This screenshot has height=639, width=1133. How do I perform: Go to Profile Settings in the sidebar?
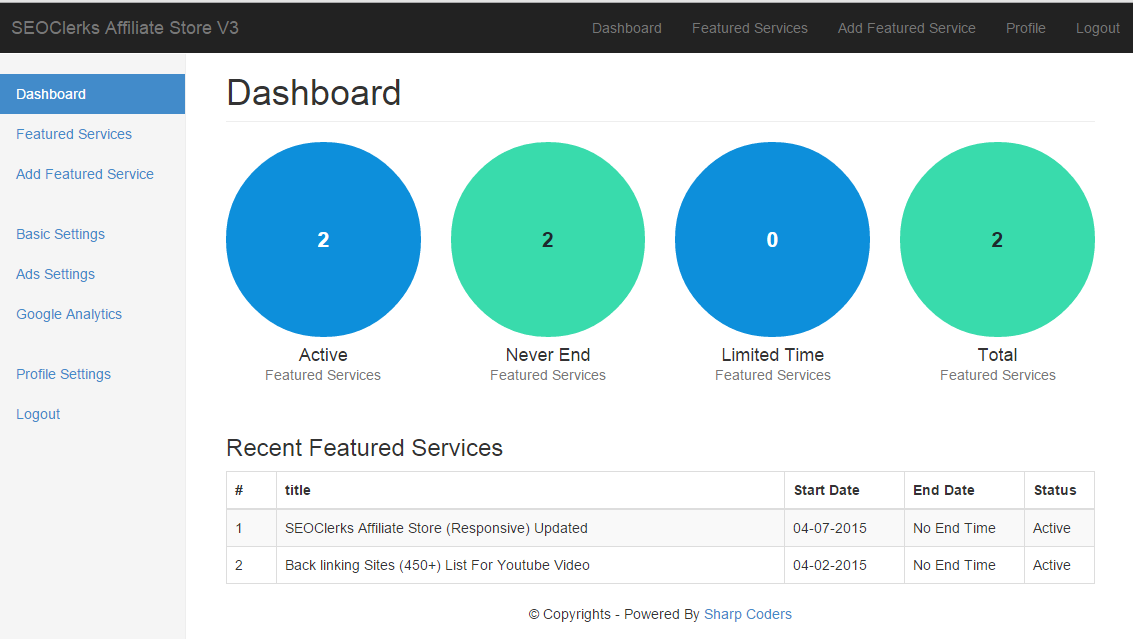(63, 374)
